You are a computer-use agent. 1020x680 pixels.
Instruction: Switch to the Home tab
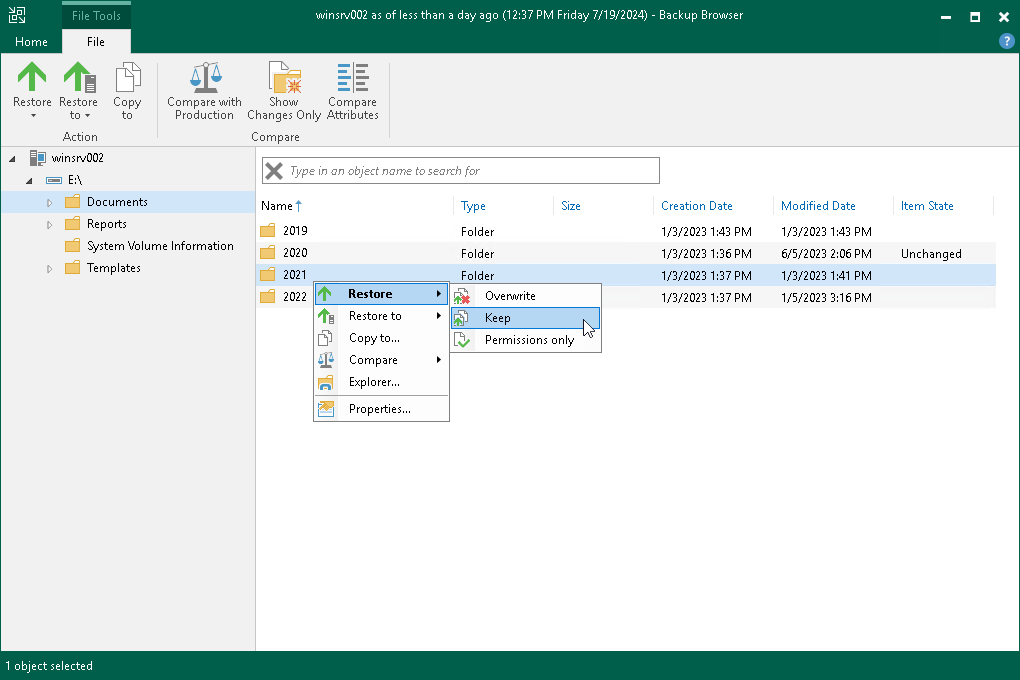tap(30, 42)
